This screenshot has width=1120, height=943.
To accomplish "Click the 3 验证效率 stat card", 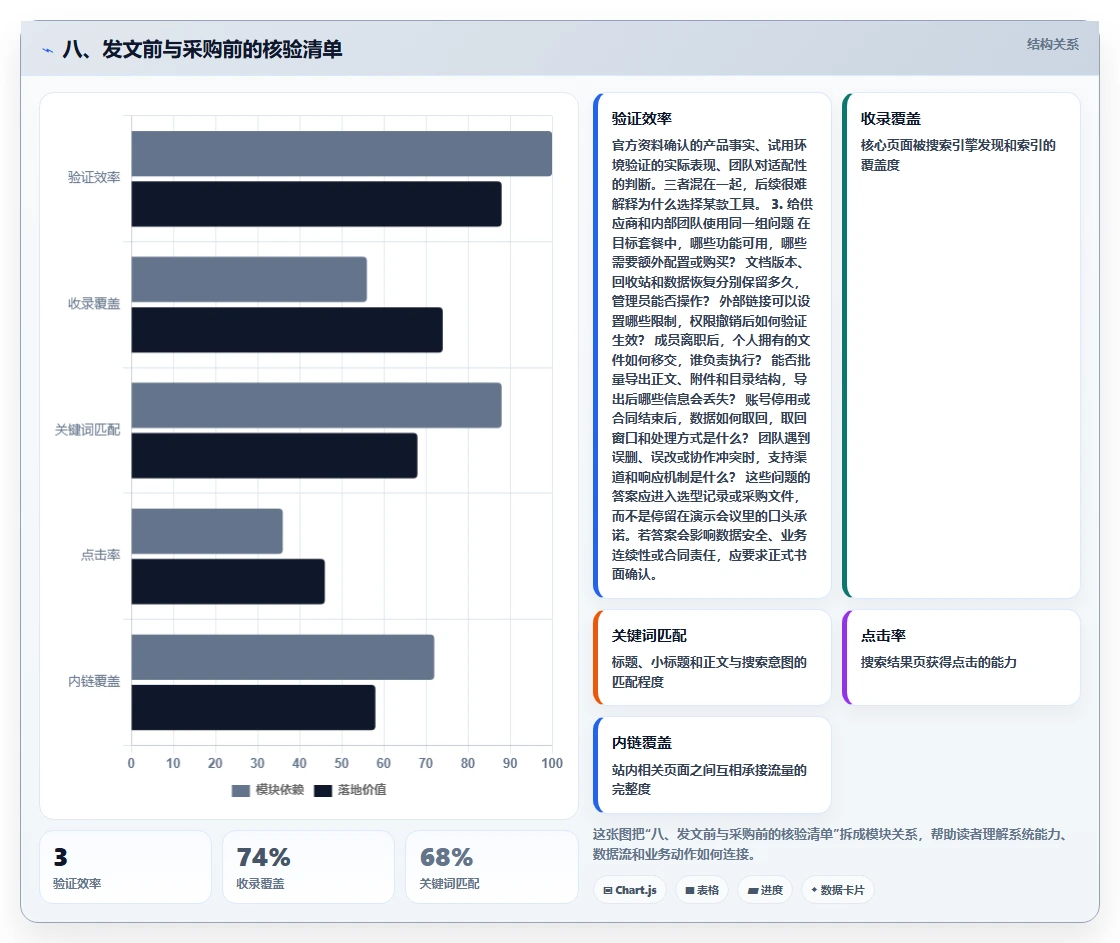I will click(x=126, y=867).
